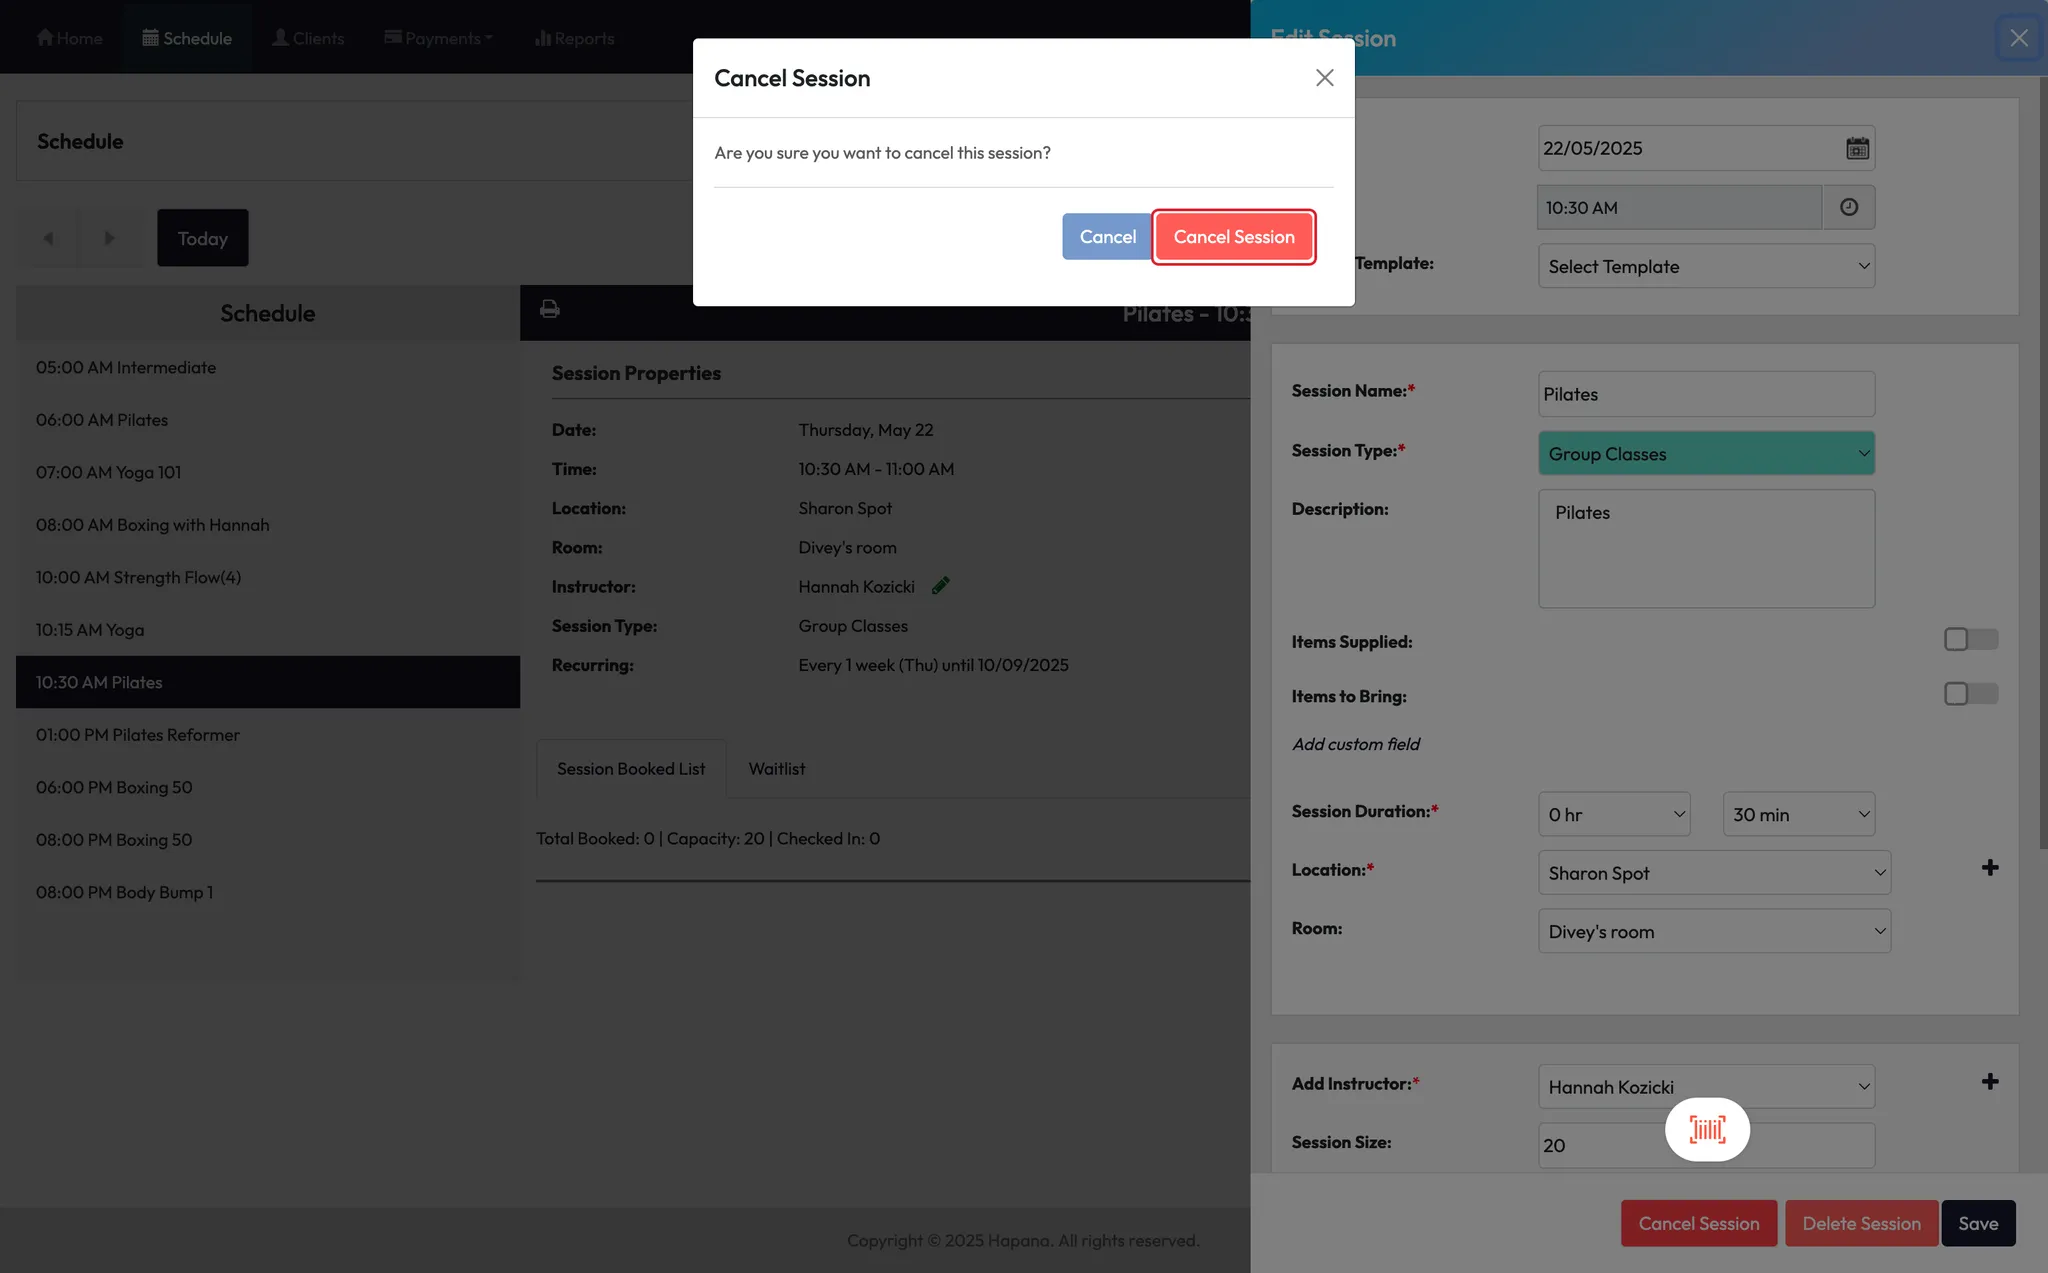Viewport: 2048px width, 1273px height.
Task: Click the plus icon next to Add Instructor
Action: (1990, 1082)
